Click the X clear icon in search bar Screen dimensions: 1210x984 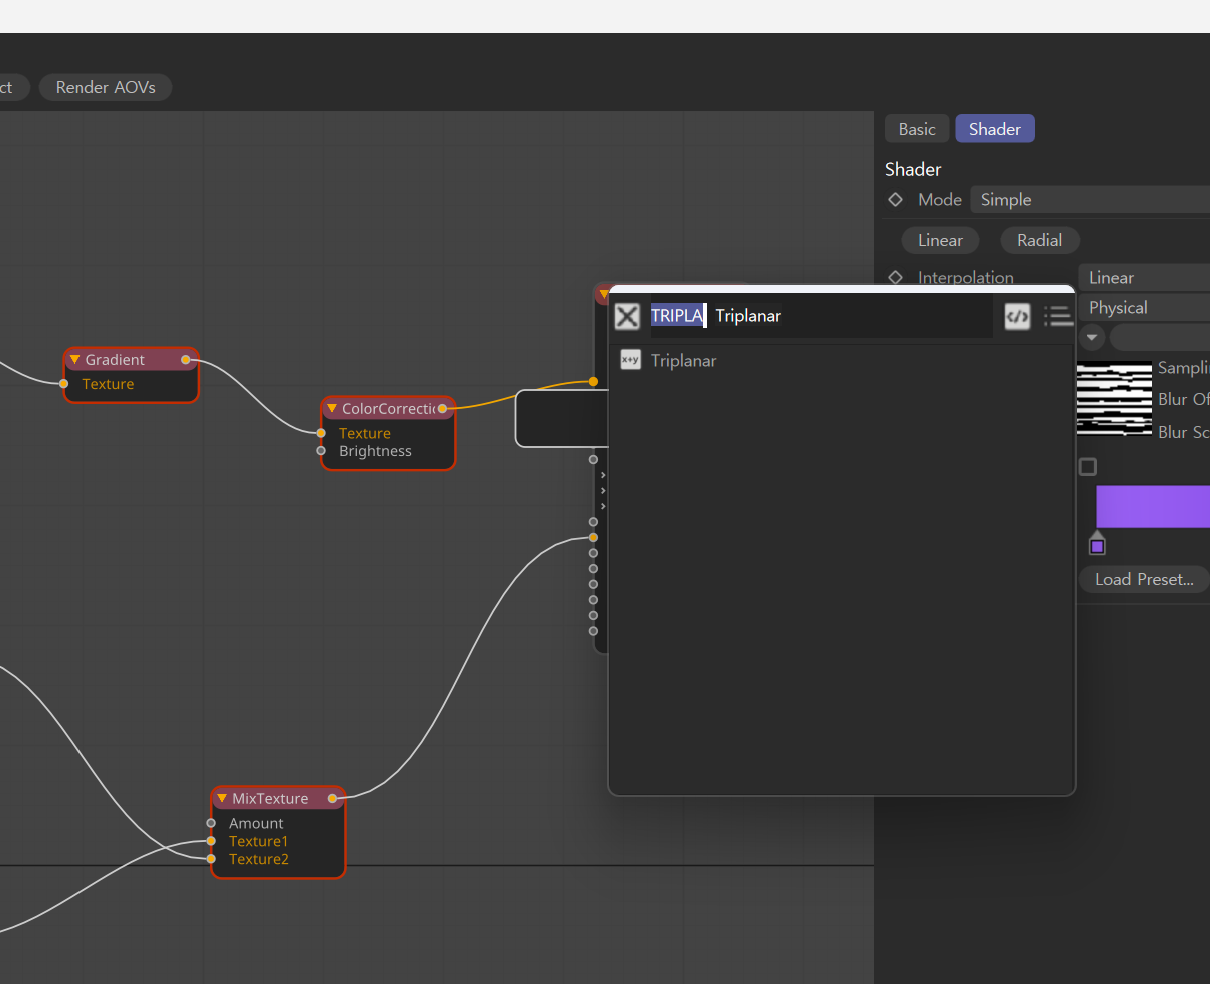(627, 316)
